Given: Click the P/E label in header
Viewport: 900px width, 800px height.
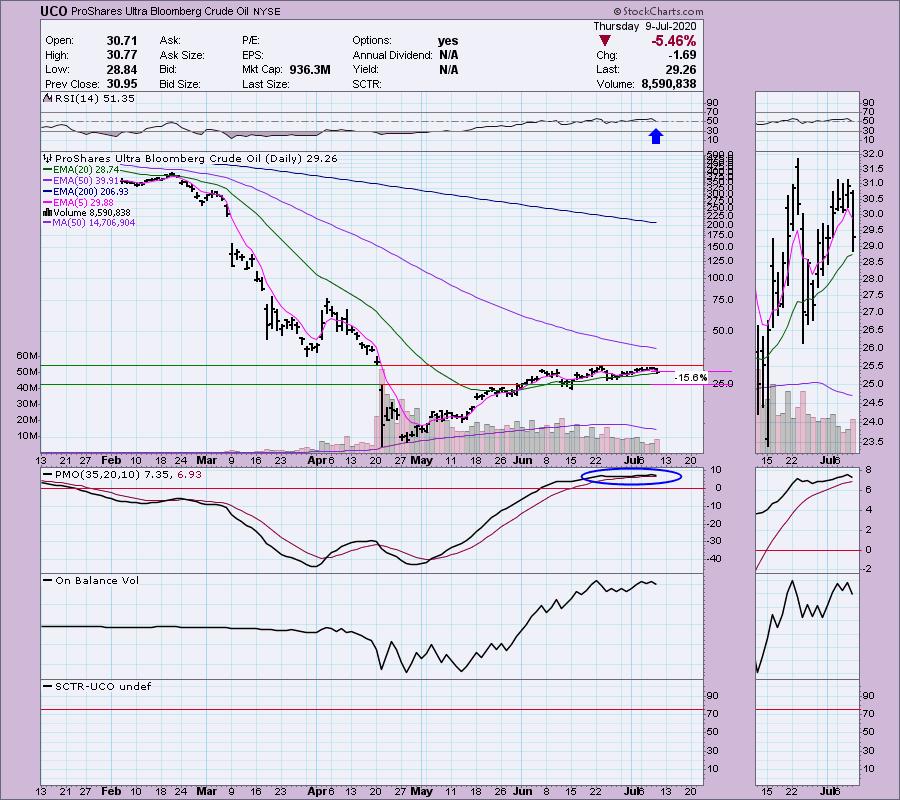Looking at the screenshot, I should tap(251, 41).
